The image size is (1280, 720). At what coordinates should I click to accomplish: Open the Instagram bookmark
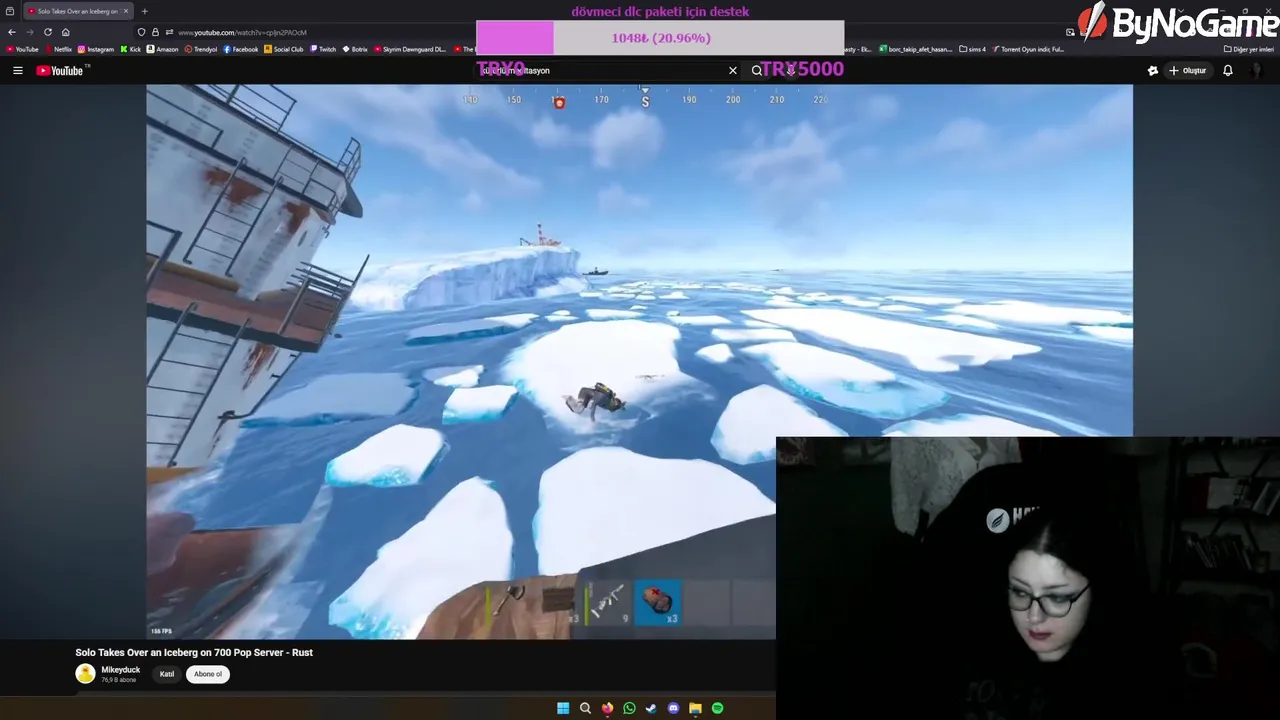tap(96, 49)
